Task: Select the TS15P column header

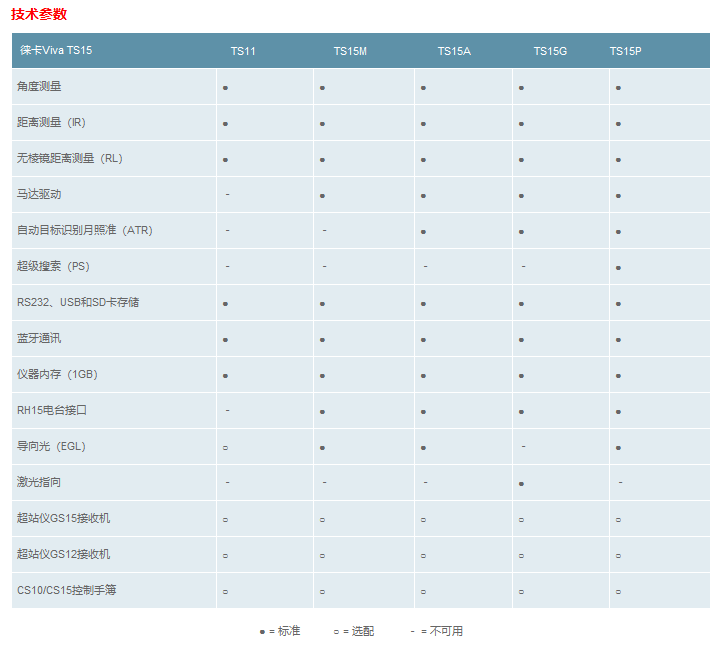Action: (625, 51)
